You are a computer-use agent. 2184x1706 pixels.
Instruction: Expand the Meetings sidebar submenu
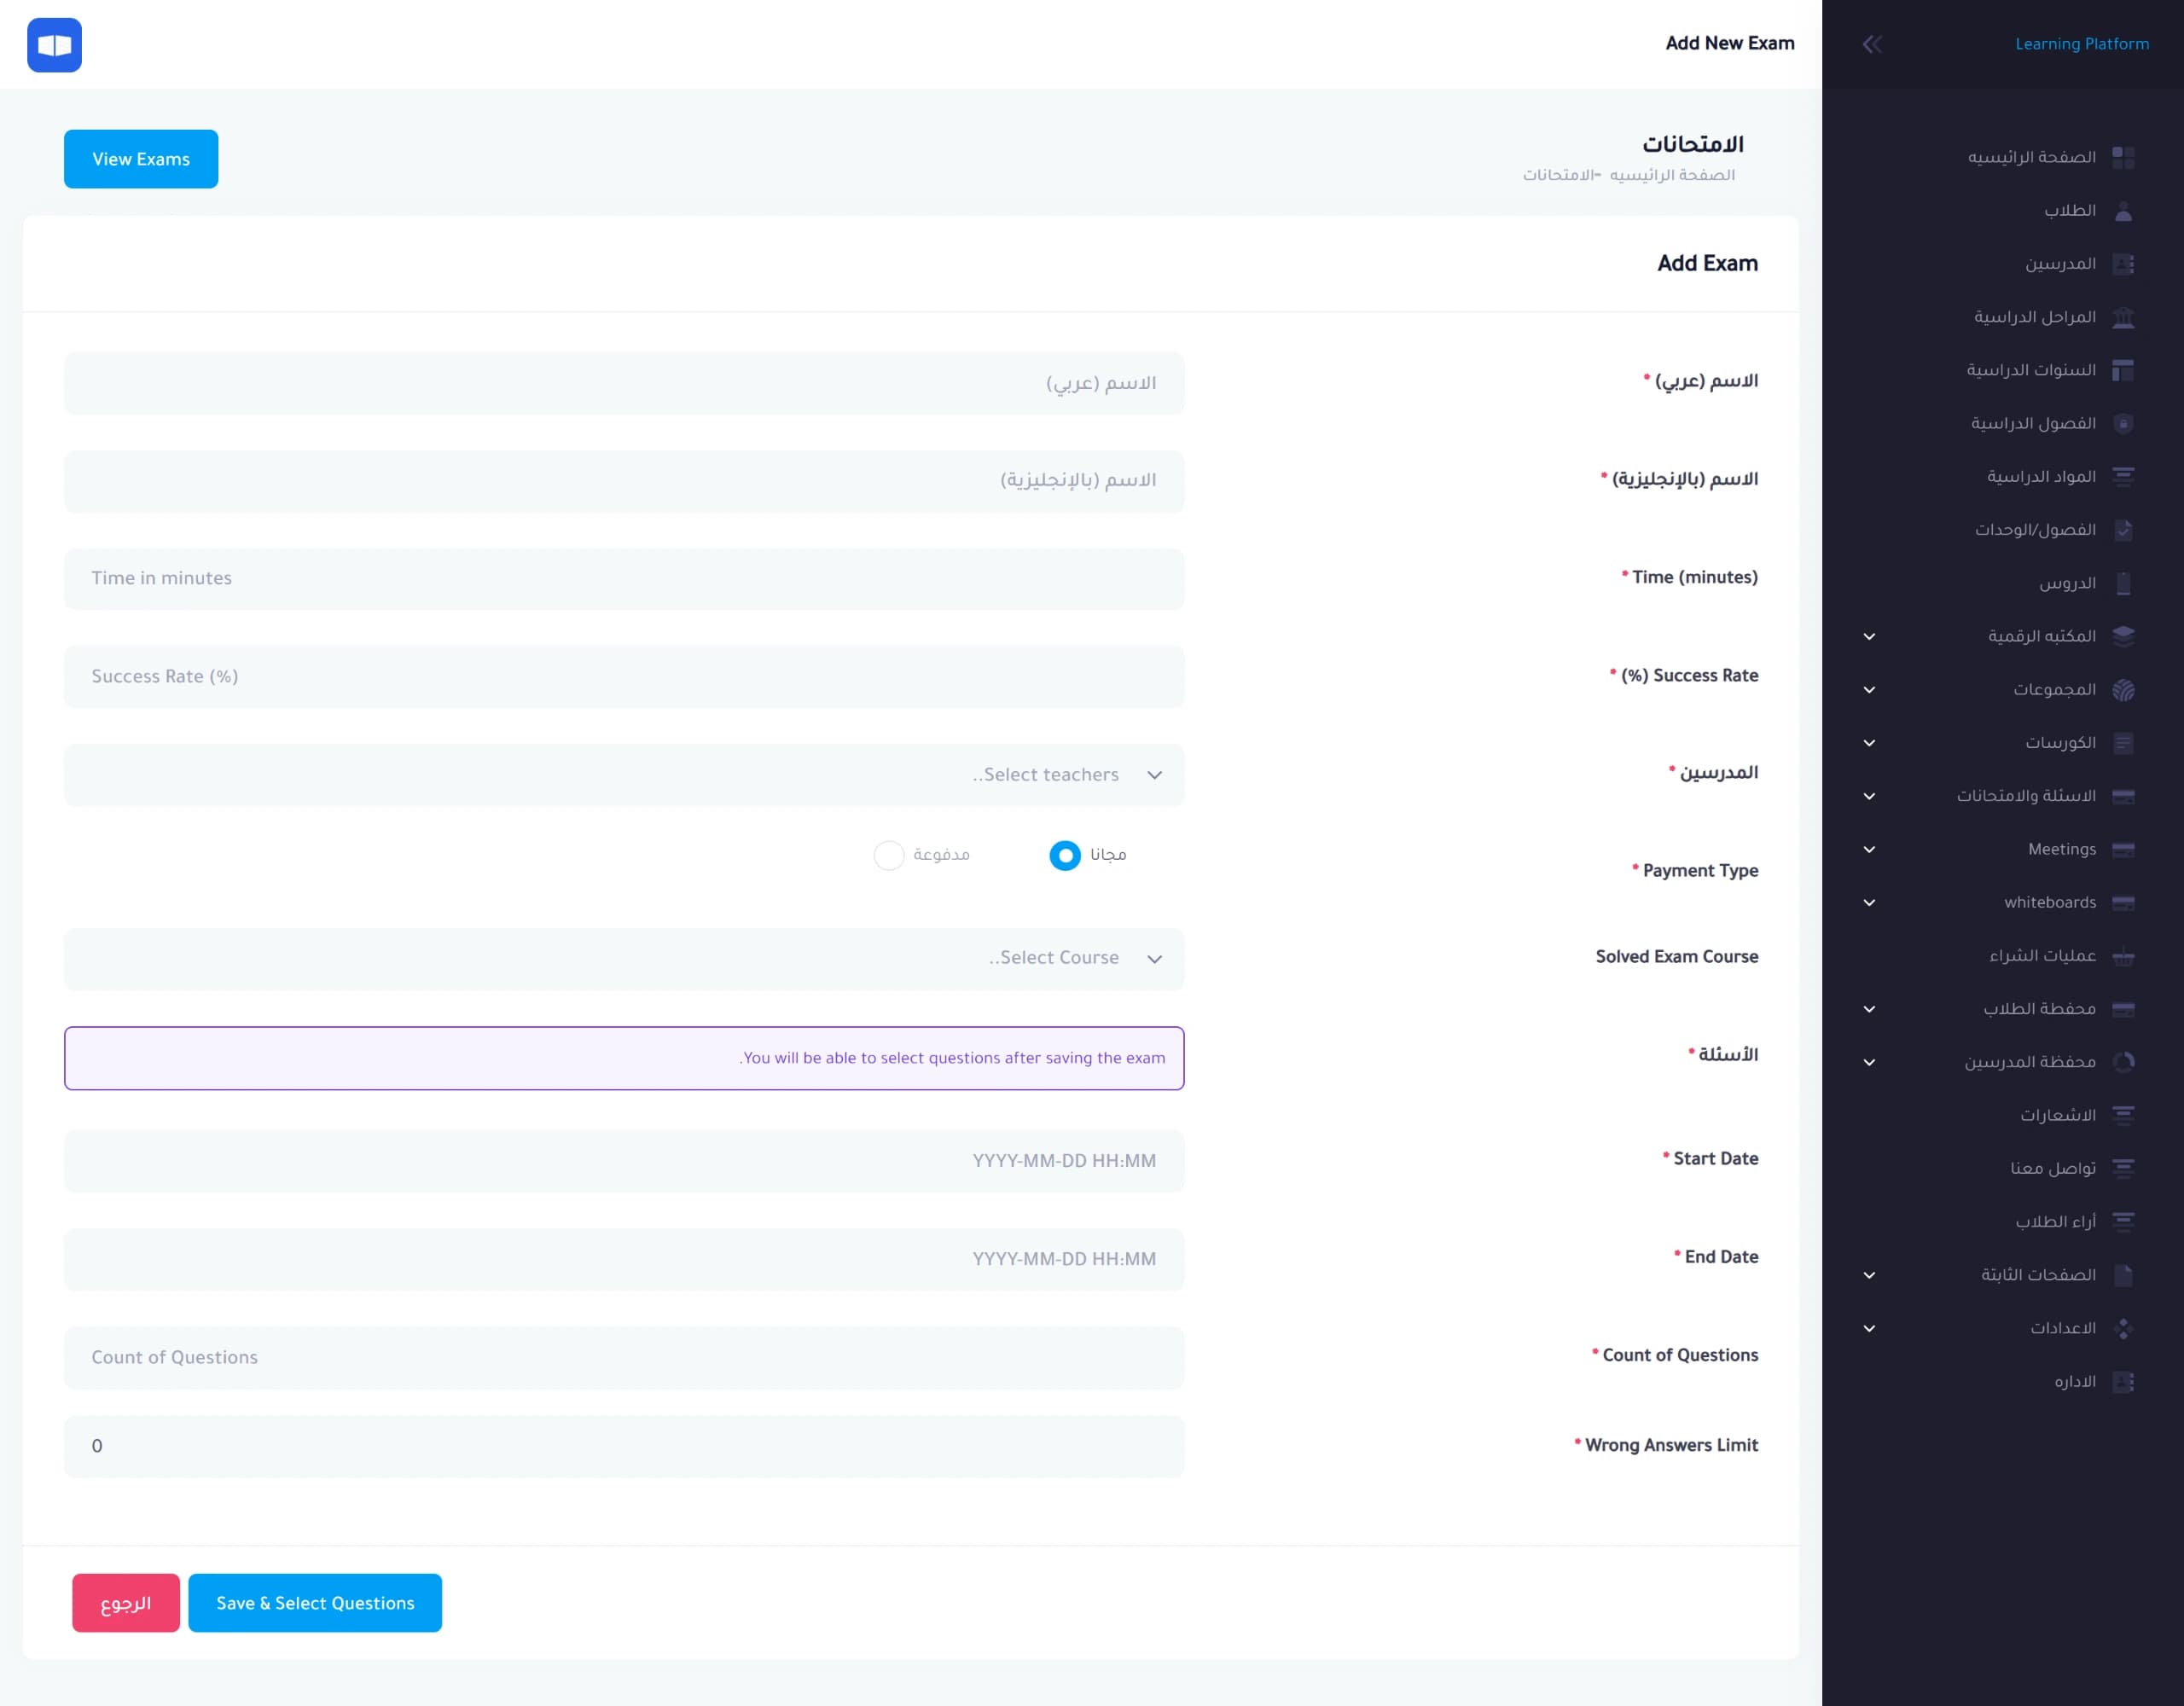[1869, 849]
